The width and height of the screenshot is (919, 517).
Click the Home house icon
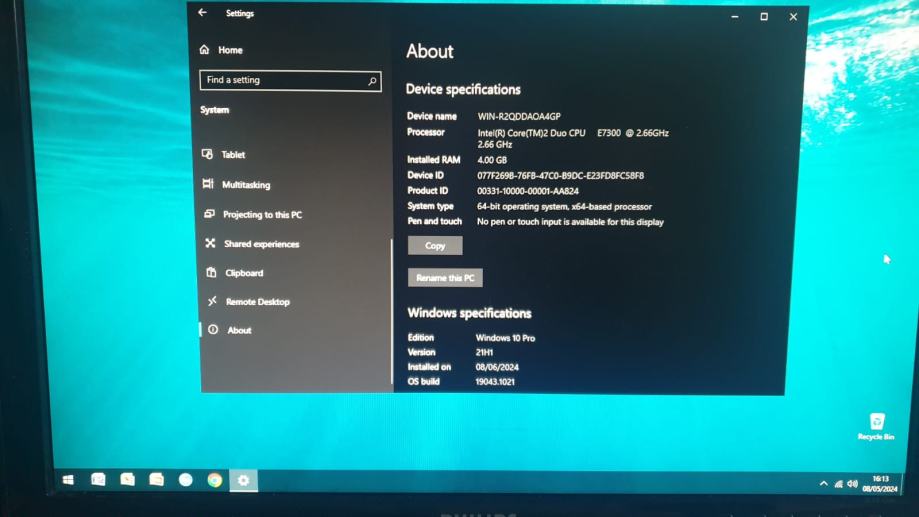click(204, 49)
